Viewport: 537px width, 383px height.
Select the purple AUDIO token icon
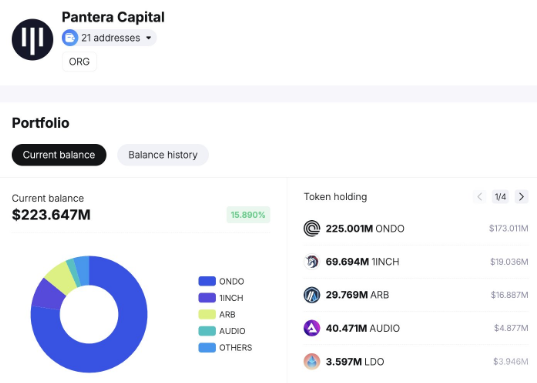pos(312,328)
